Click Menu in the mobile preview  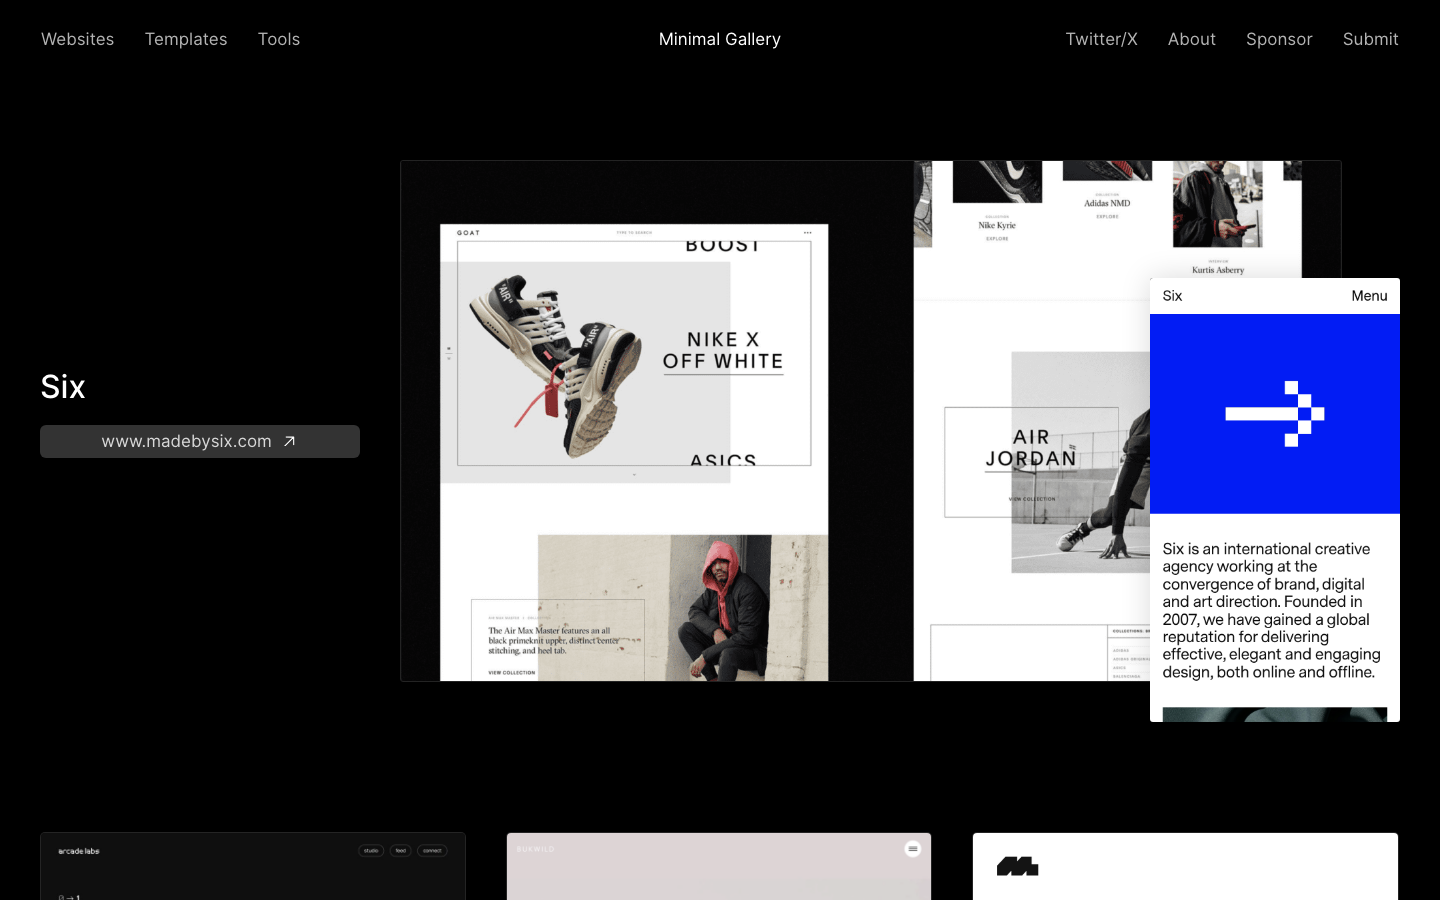1369,296
